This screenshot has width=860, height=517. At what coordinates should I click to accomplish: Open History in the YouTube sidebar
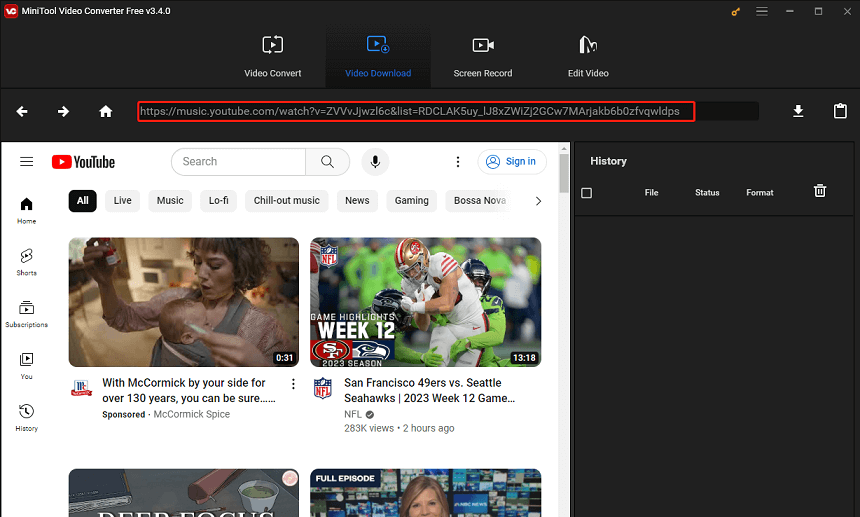[26, 418]
